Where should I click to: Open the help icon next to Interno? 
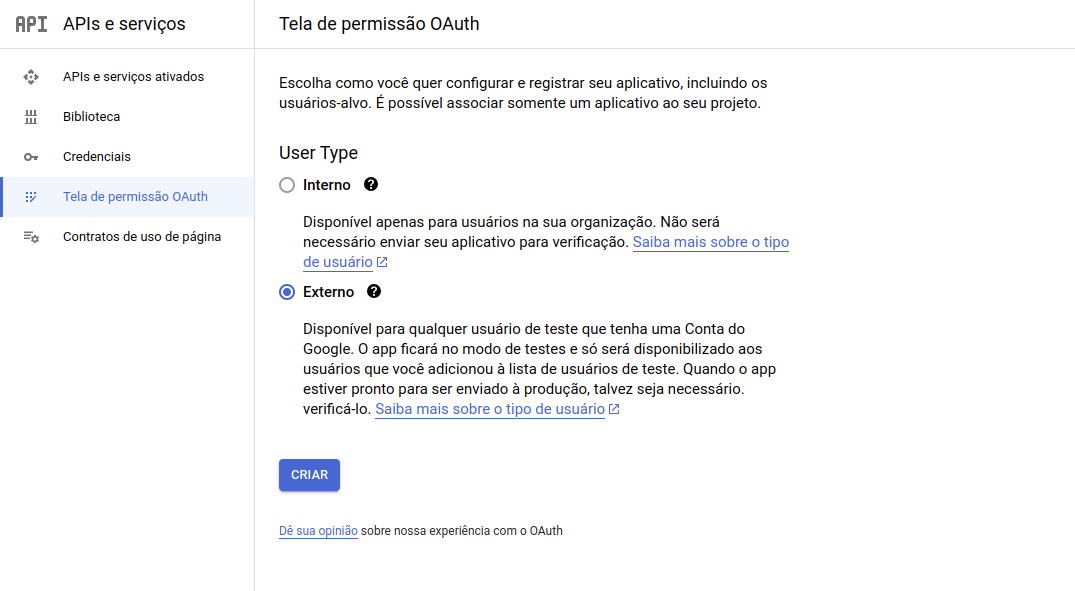click(371, 184)
